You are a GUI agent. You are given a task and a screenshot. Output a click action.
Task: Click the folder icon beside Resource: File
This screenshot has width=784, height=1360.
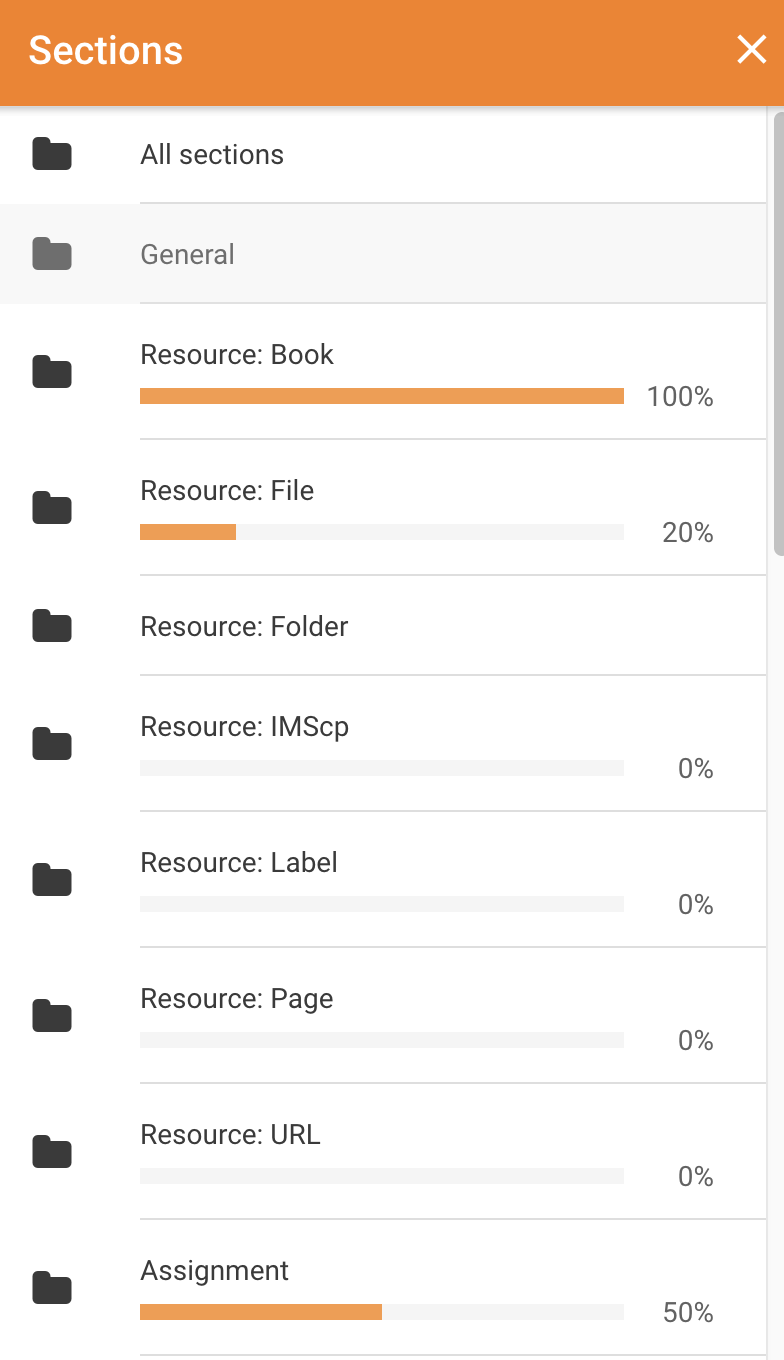click(52, 508)
